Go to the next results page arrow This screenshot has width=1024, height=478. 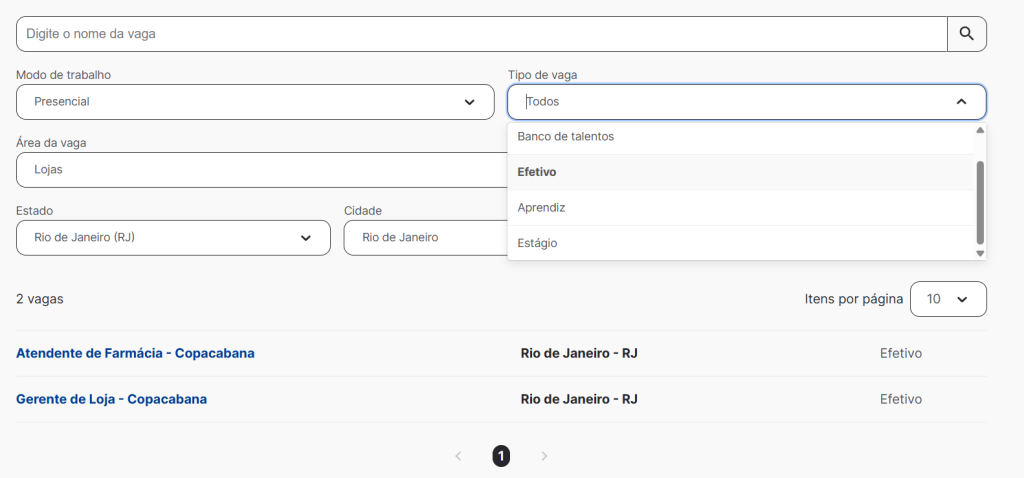click(545, 456)
